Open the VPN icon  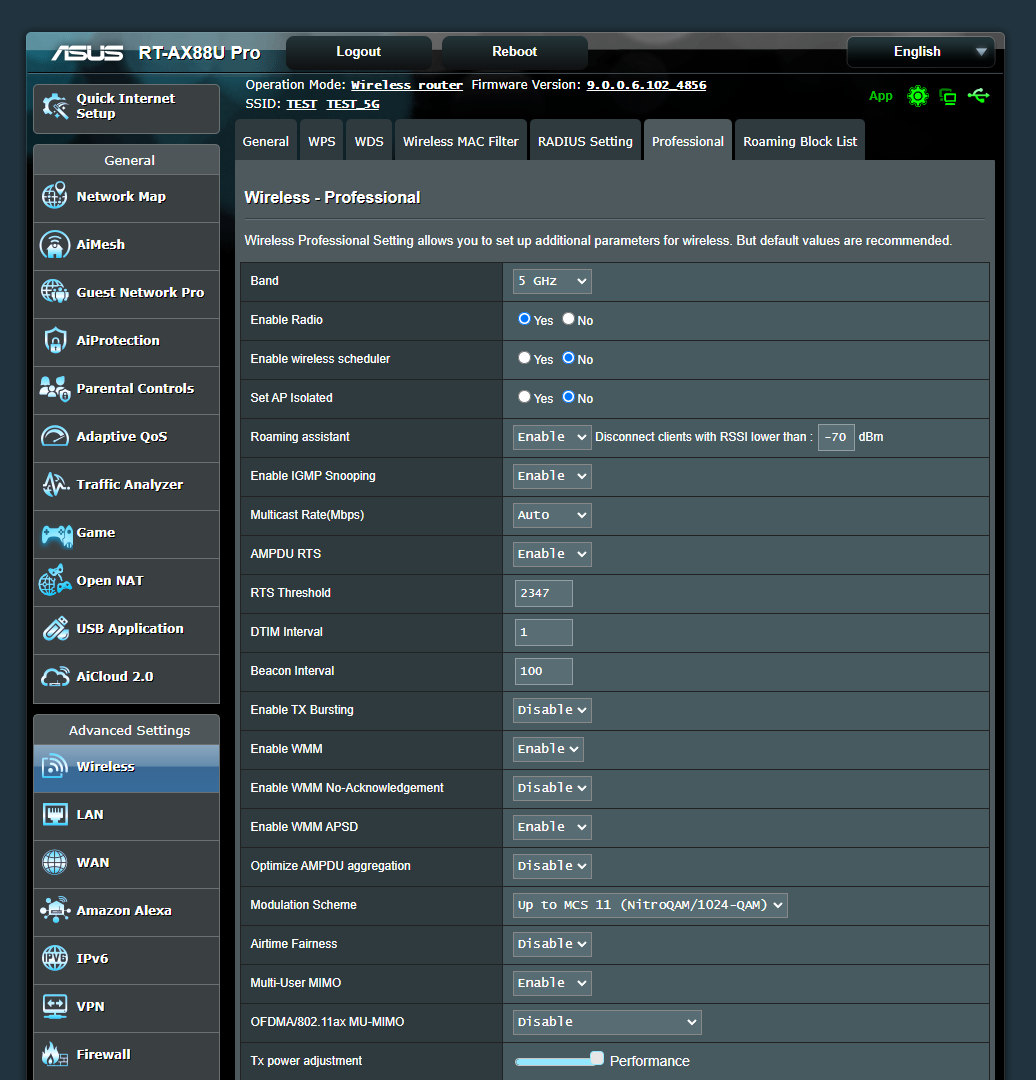tap(54, 1006)
